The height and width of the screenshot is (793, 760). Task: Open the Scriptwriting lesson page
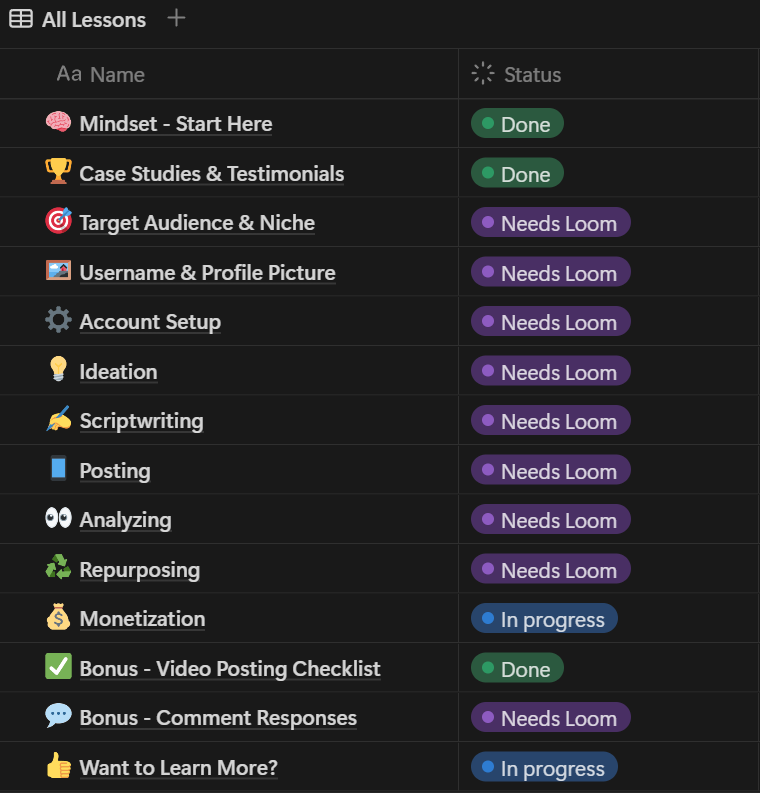[x=141, y=421]
